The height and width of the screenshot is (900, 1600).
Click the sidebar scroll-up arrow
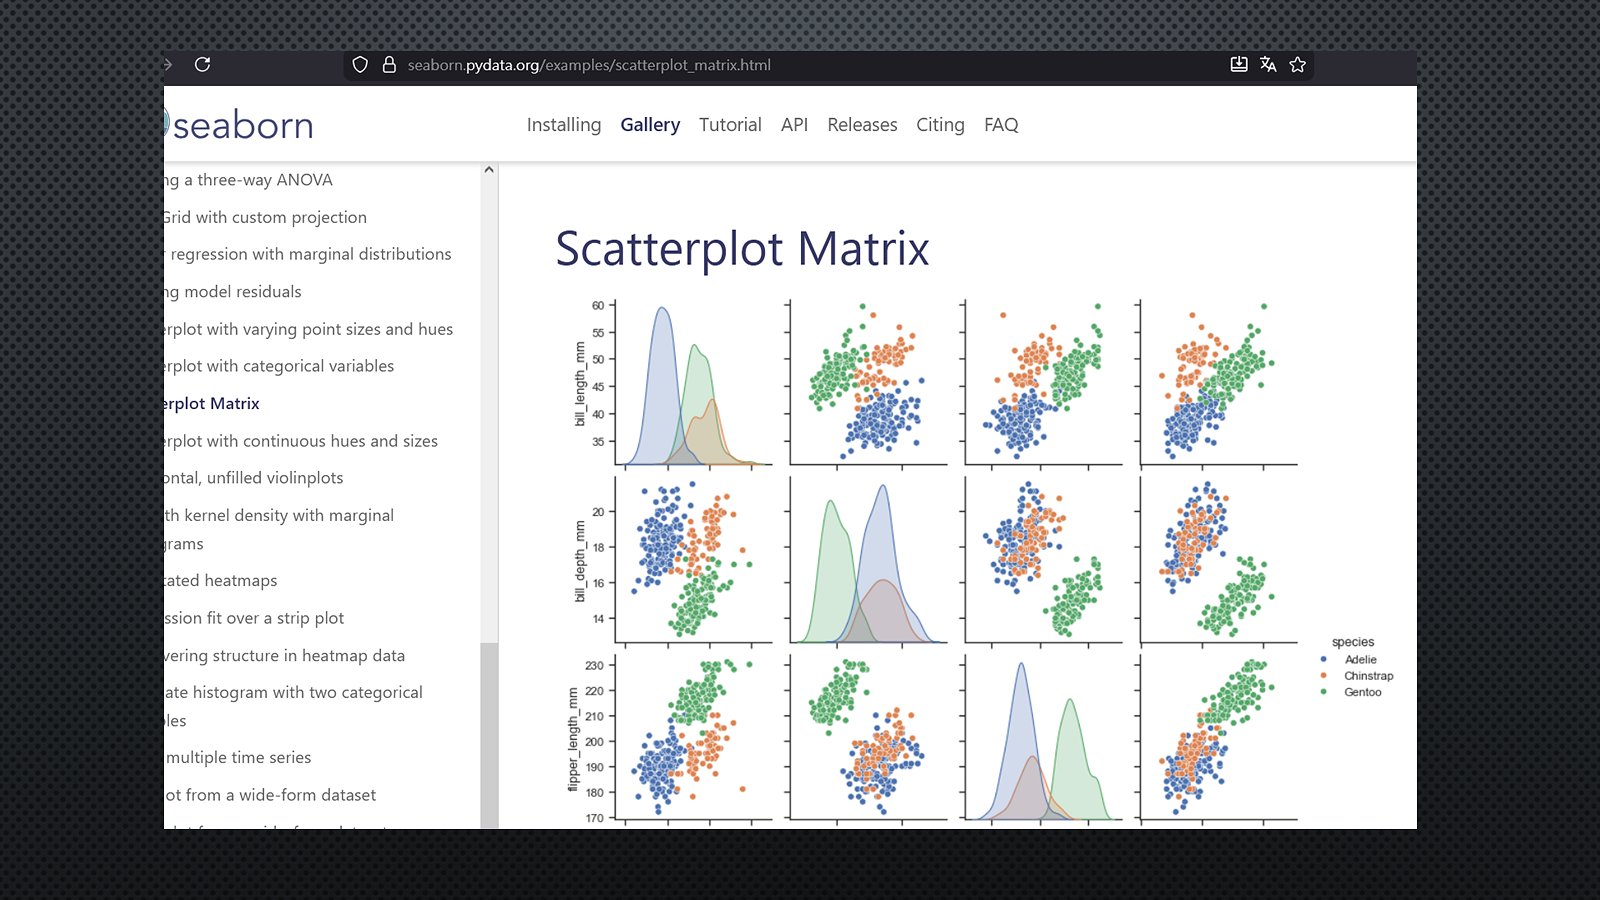pyautogui.click(x=489, y=170)
